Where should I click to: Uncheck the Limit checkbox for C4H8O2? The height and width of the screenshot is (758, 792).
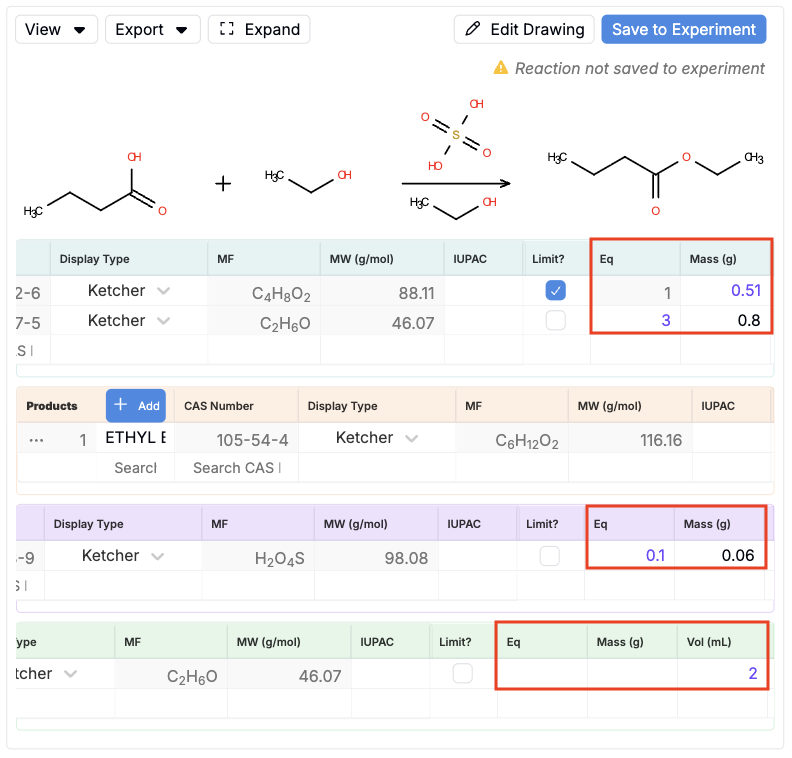click(555, 291)
